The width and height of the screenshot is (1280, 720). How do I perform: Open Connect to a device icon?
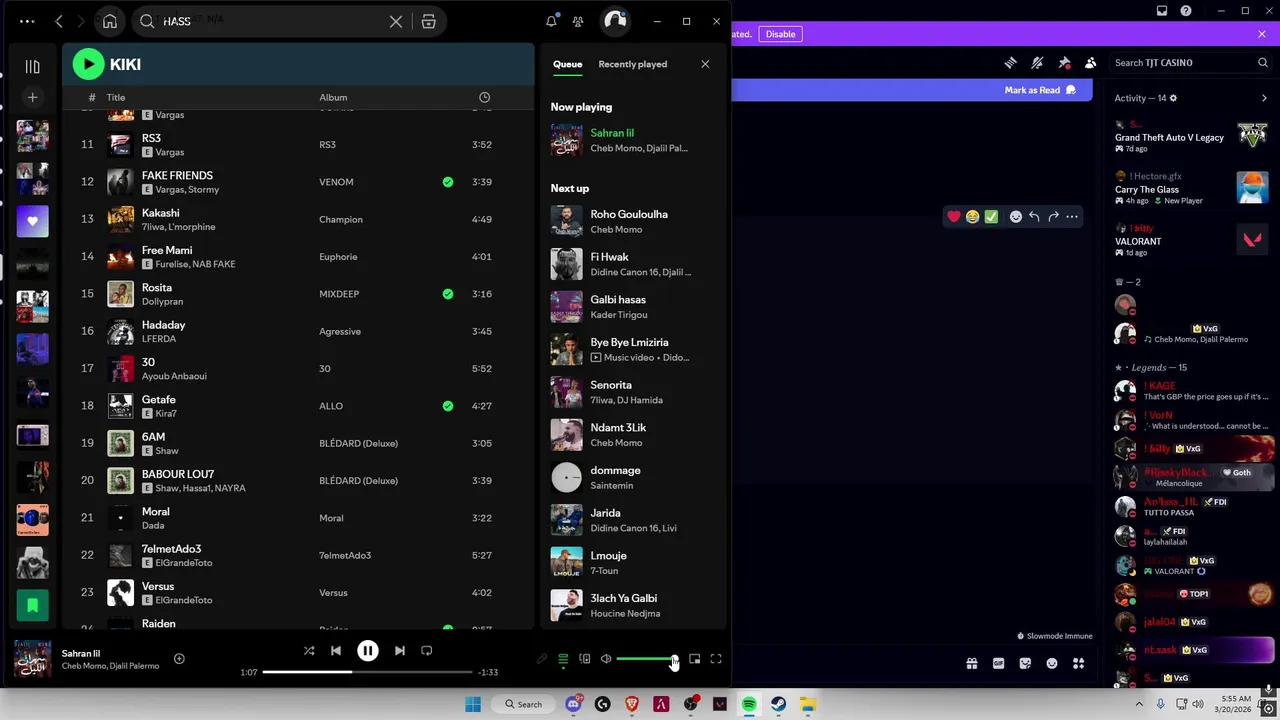coord(585,659)
